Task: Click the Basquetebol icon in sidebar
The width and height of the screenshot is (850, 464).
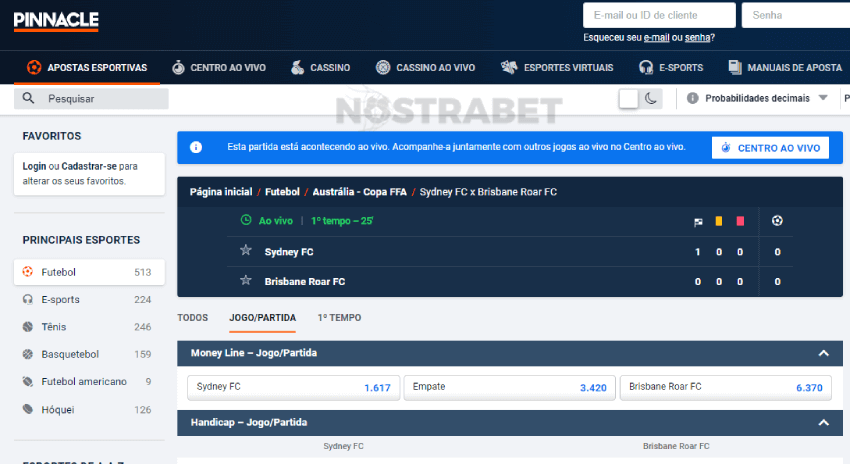Action: [x=28, y=354]
